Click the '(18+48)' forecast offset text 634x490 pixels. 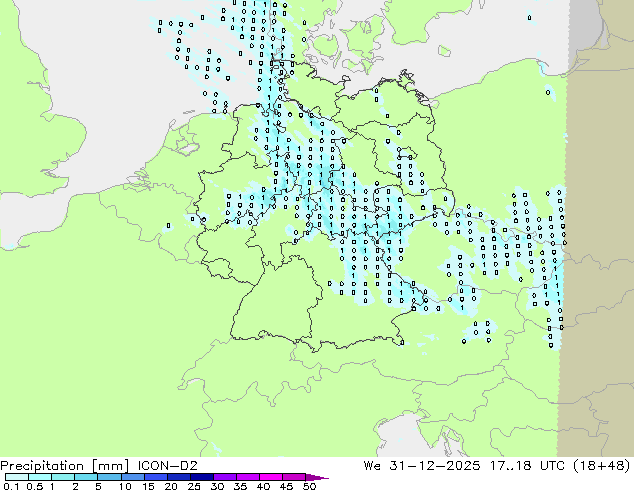602,466
